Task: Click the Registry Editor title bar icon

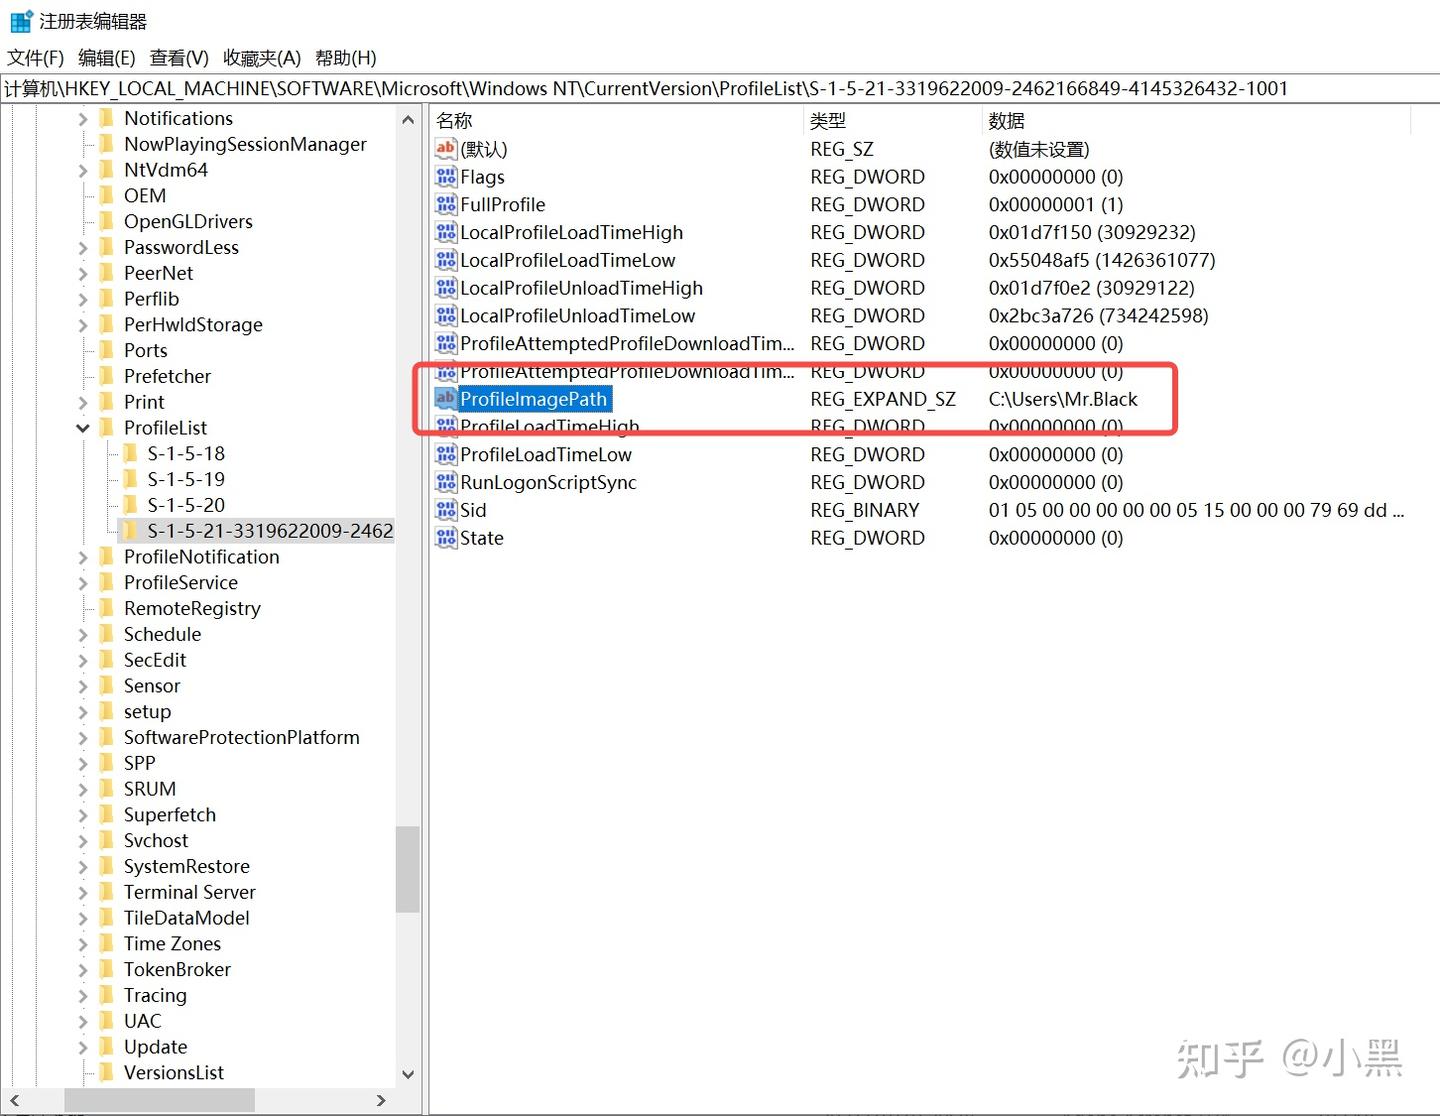Action: click(20, 20)
